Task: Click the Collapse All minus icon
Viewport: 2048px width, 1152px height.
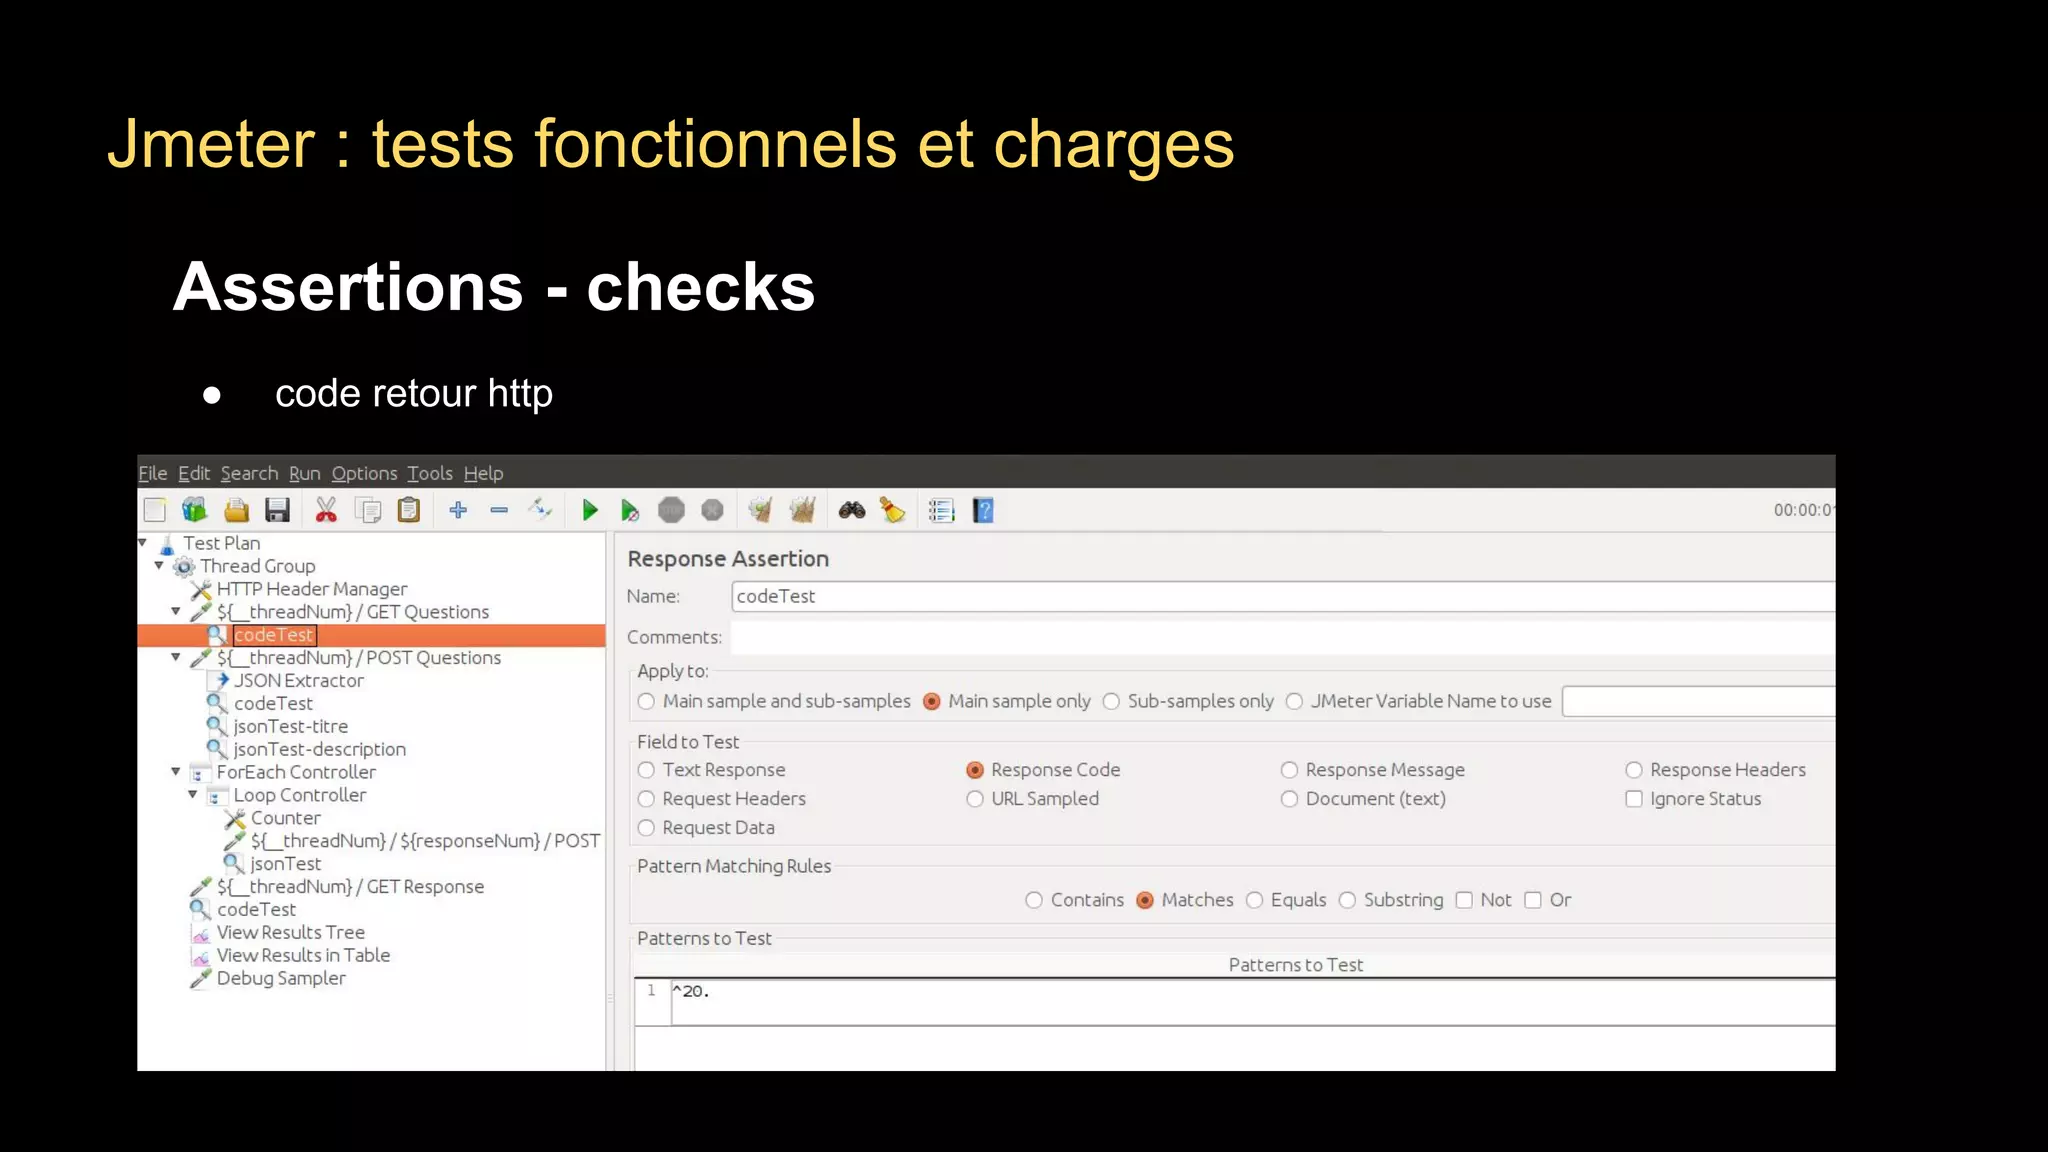Action: tap(499, 511)
